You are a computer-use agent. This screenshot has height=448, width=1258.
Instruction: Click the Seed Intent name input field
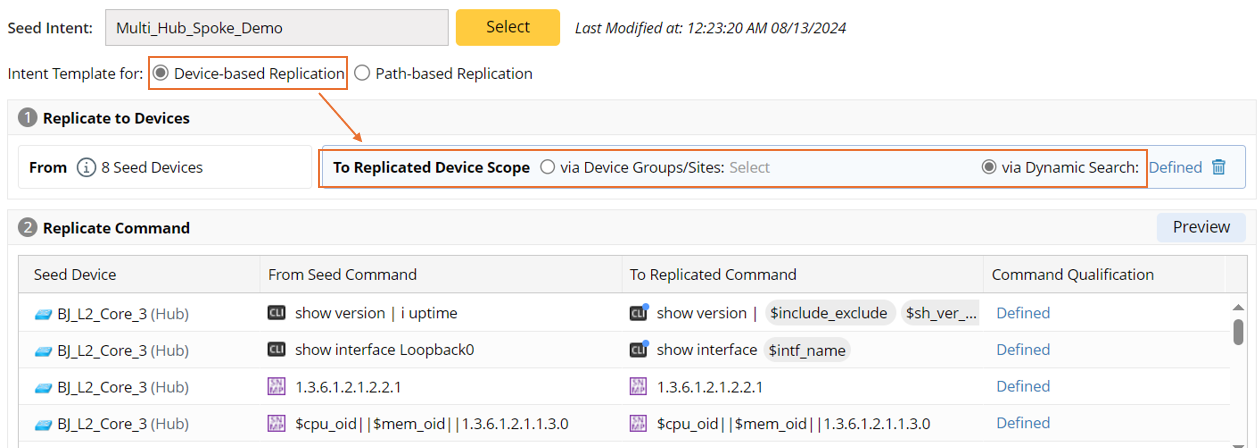[x=276, y=28]
